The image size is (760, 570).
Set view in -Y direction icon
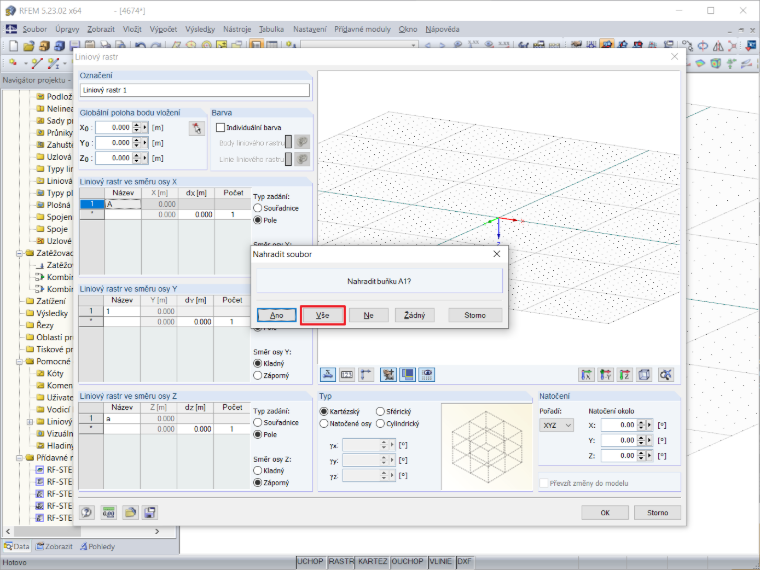(606, 374)
